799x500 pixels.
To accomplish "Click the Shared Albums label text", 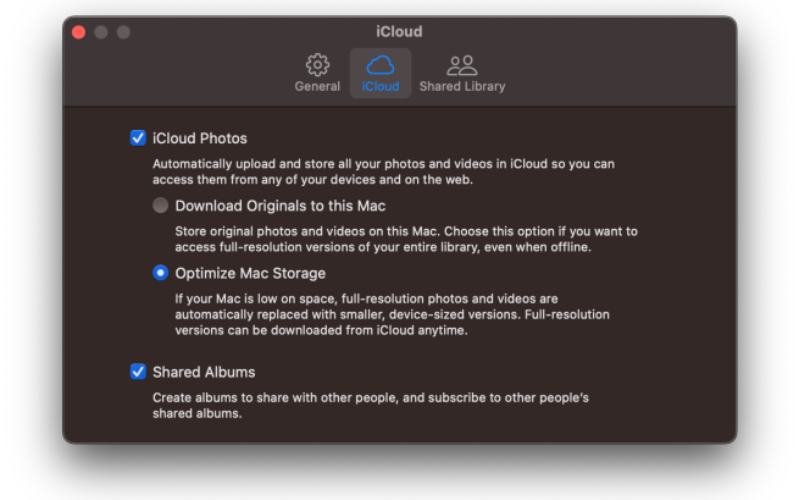I will point(204,372).
